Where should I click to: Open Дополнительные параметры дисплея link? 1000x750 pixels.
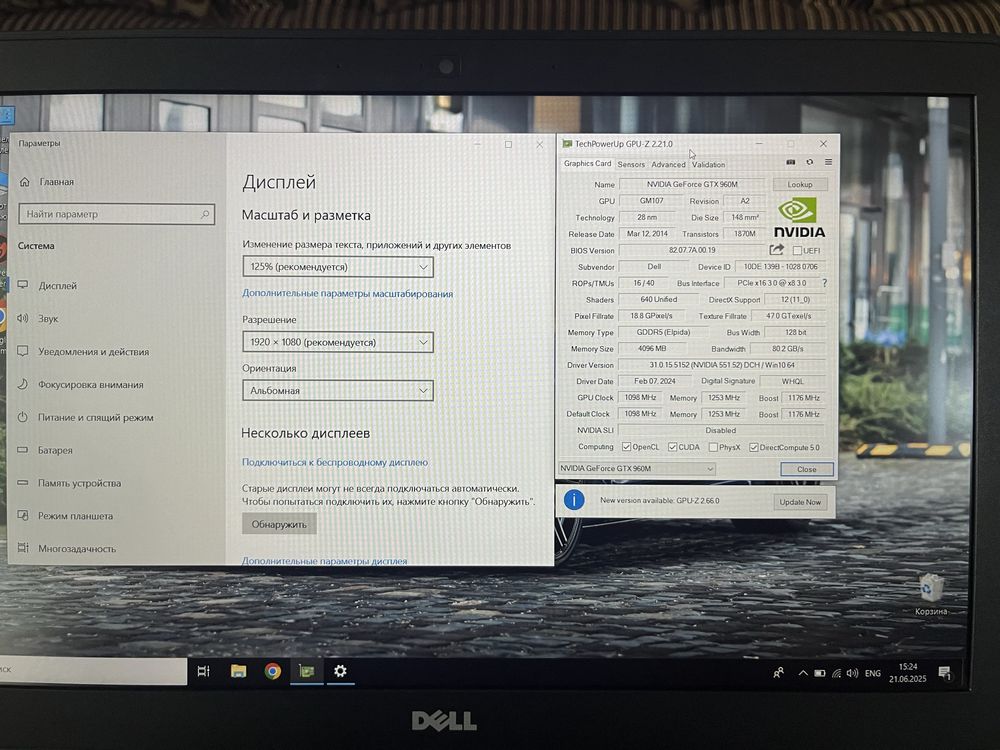(x=324, y=561)
